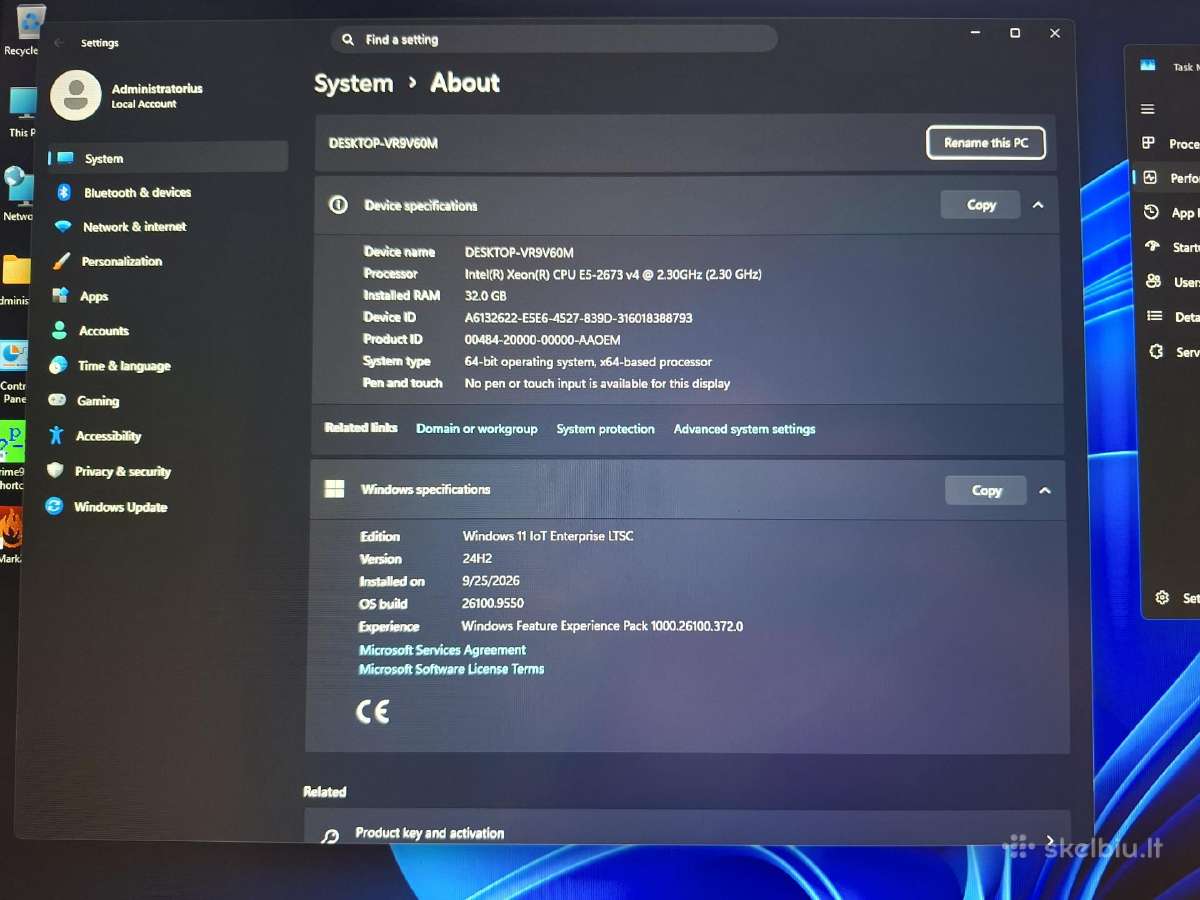Click the Administratorius account avatar
The width and height of the screenshot is (1200, 900).
click(x=76, y=95)
